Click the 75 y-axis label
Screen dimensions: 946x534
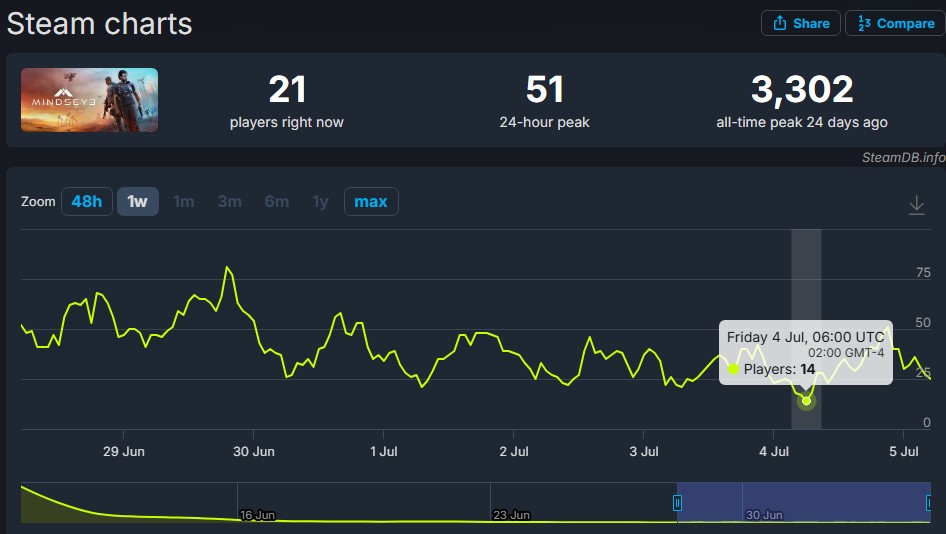pos(923,273)
